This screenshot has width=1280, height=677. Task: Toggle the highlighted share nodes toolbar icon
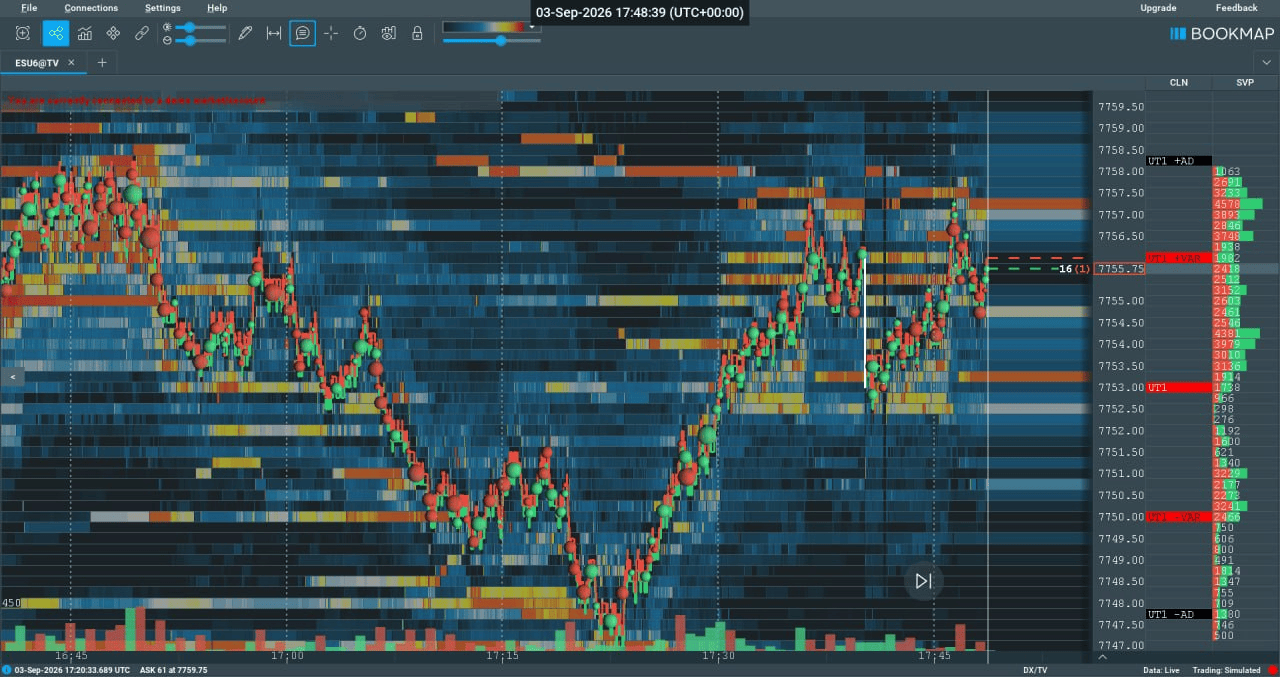tap(56, 33)
